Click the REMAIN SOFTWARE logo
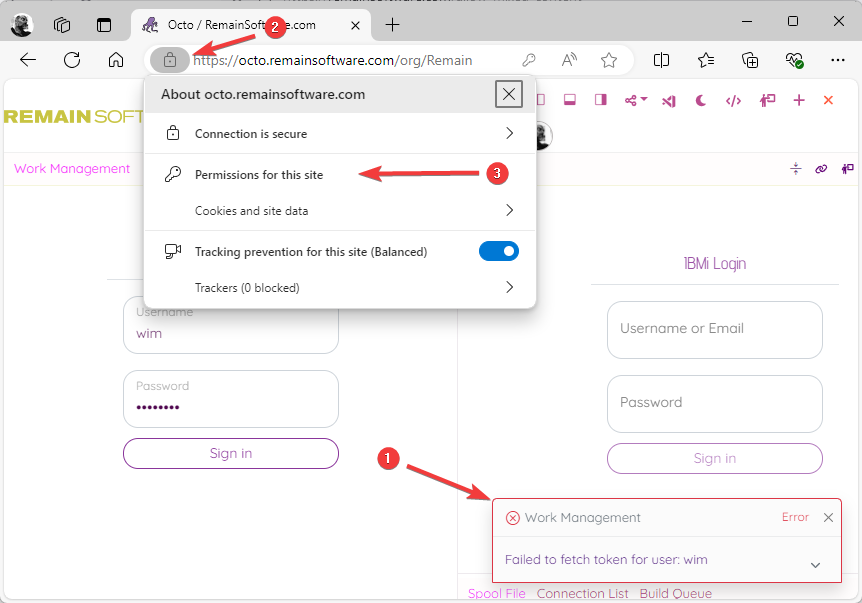The width and height of the screenshot is (862, 603). [74, 117]
